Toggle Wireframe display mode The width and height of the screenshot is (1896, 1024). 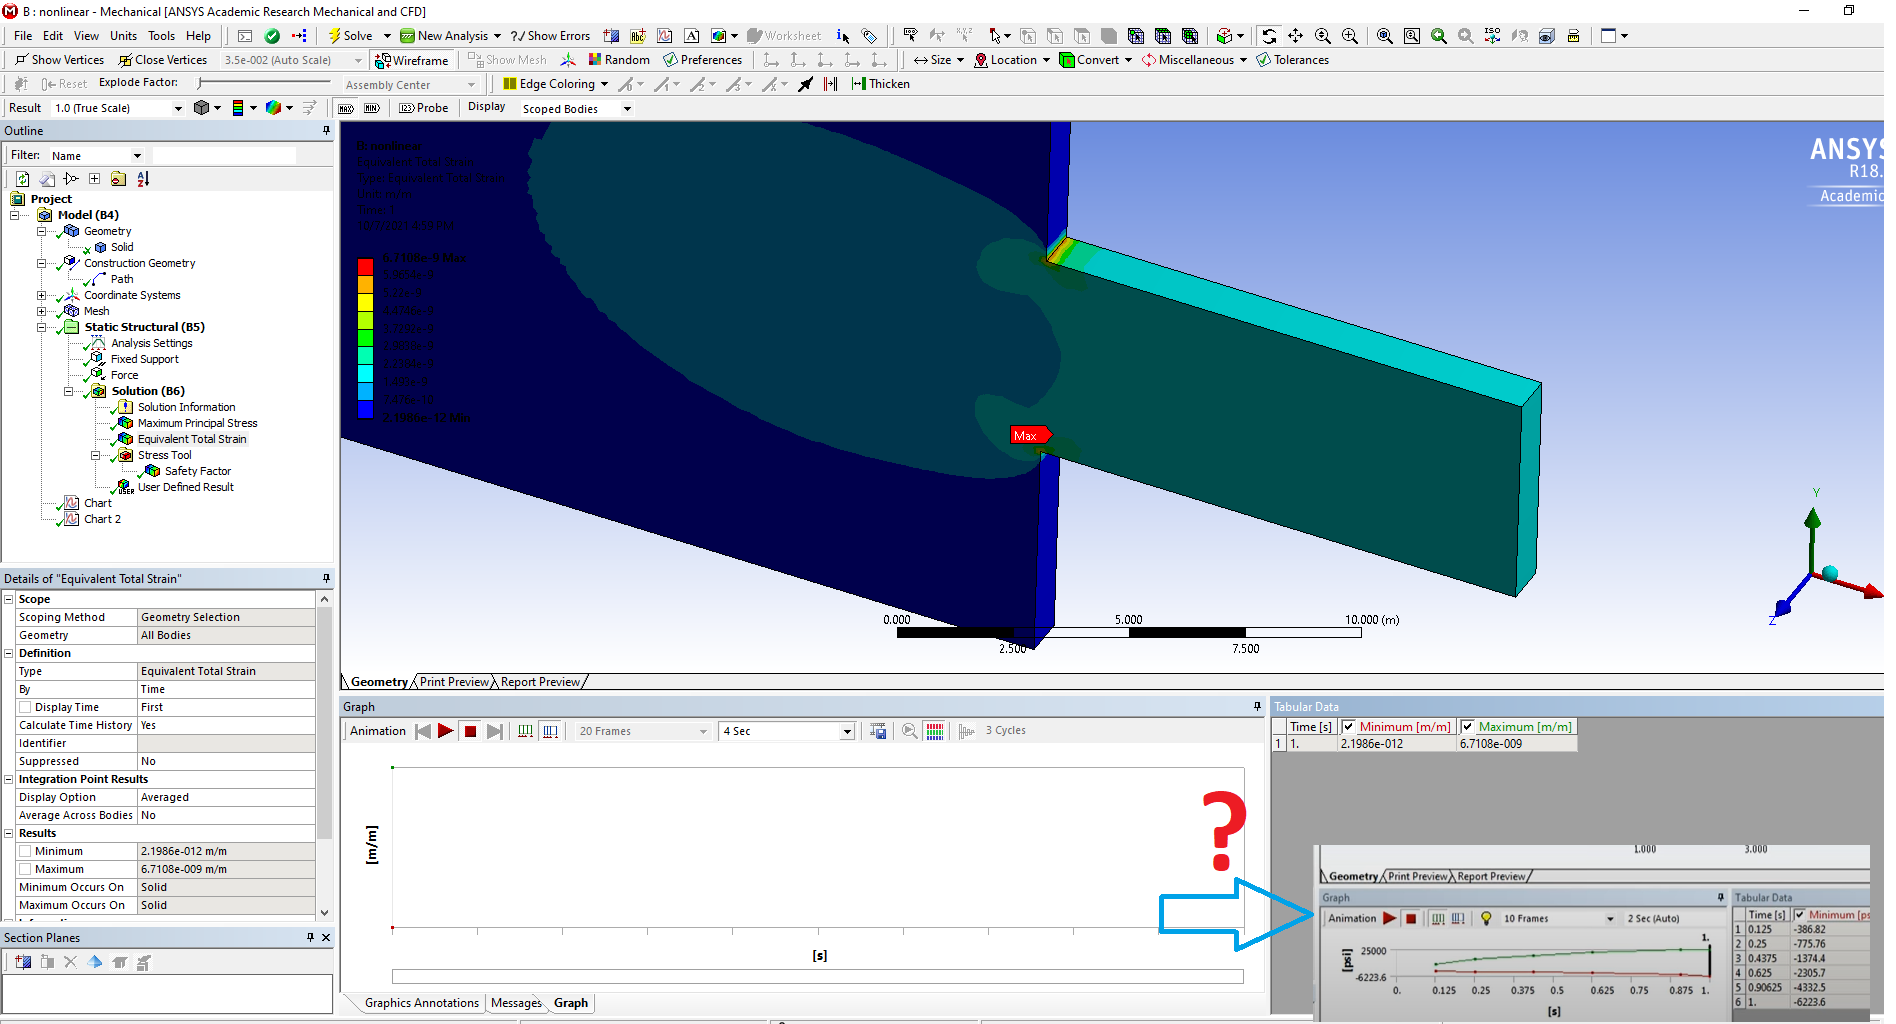tap(411, 60)
